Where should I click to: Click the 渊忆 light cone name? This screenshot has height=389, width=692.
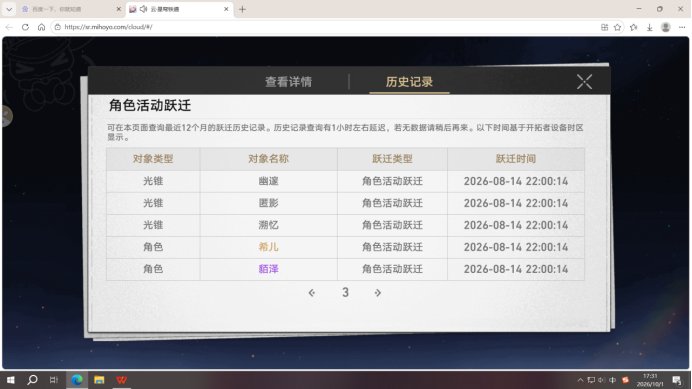268,225
